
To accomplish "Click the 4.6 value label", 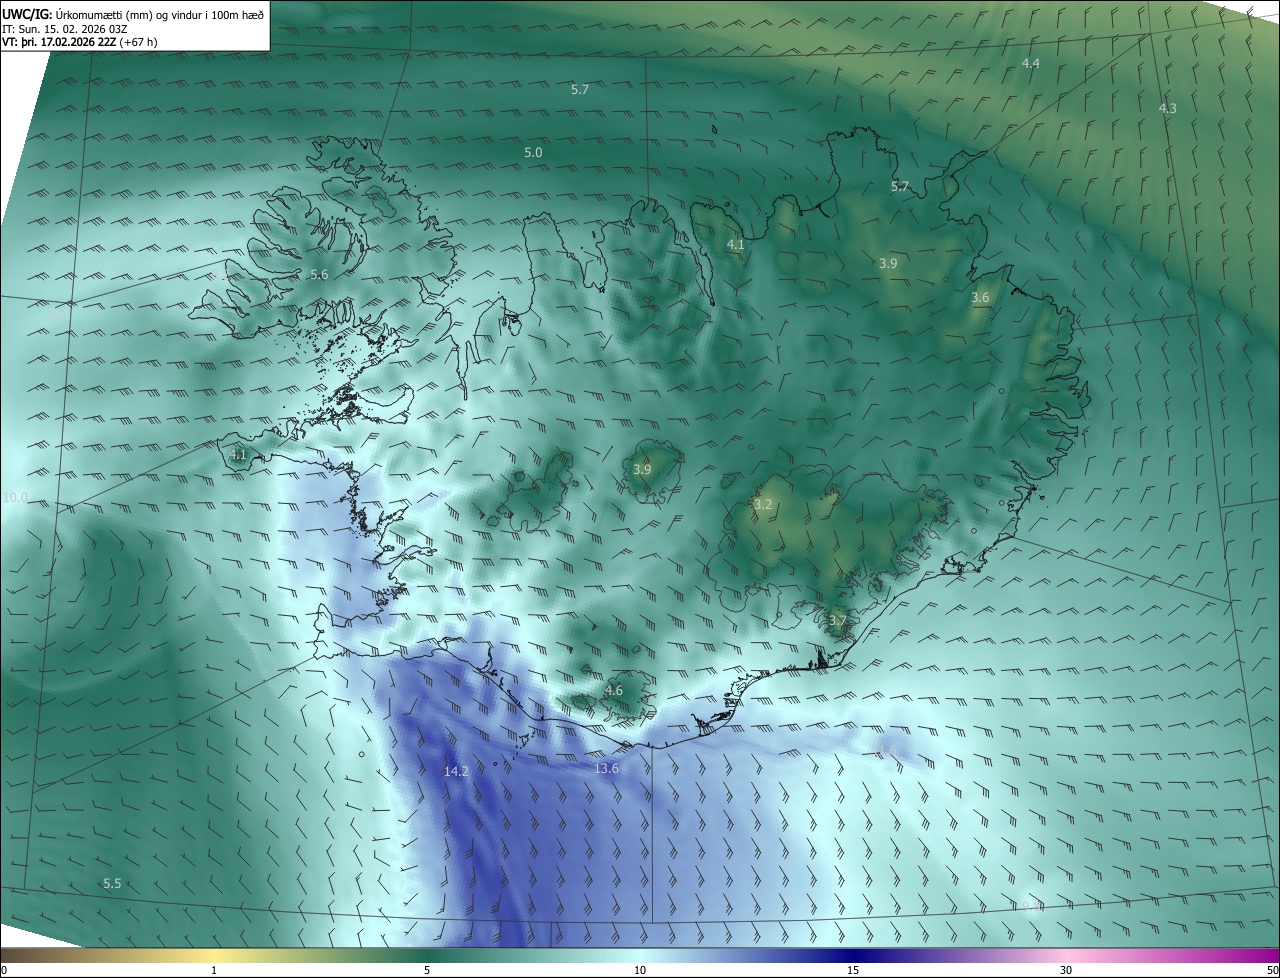I will [614, 691].
